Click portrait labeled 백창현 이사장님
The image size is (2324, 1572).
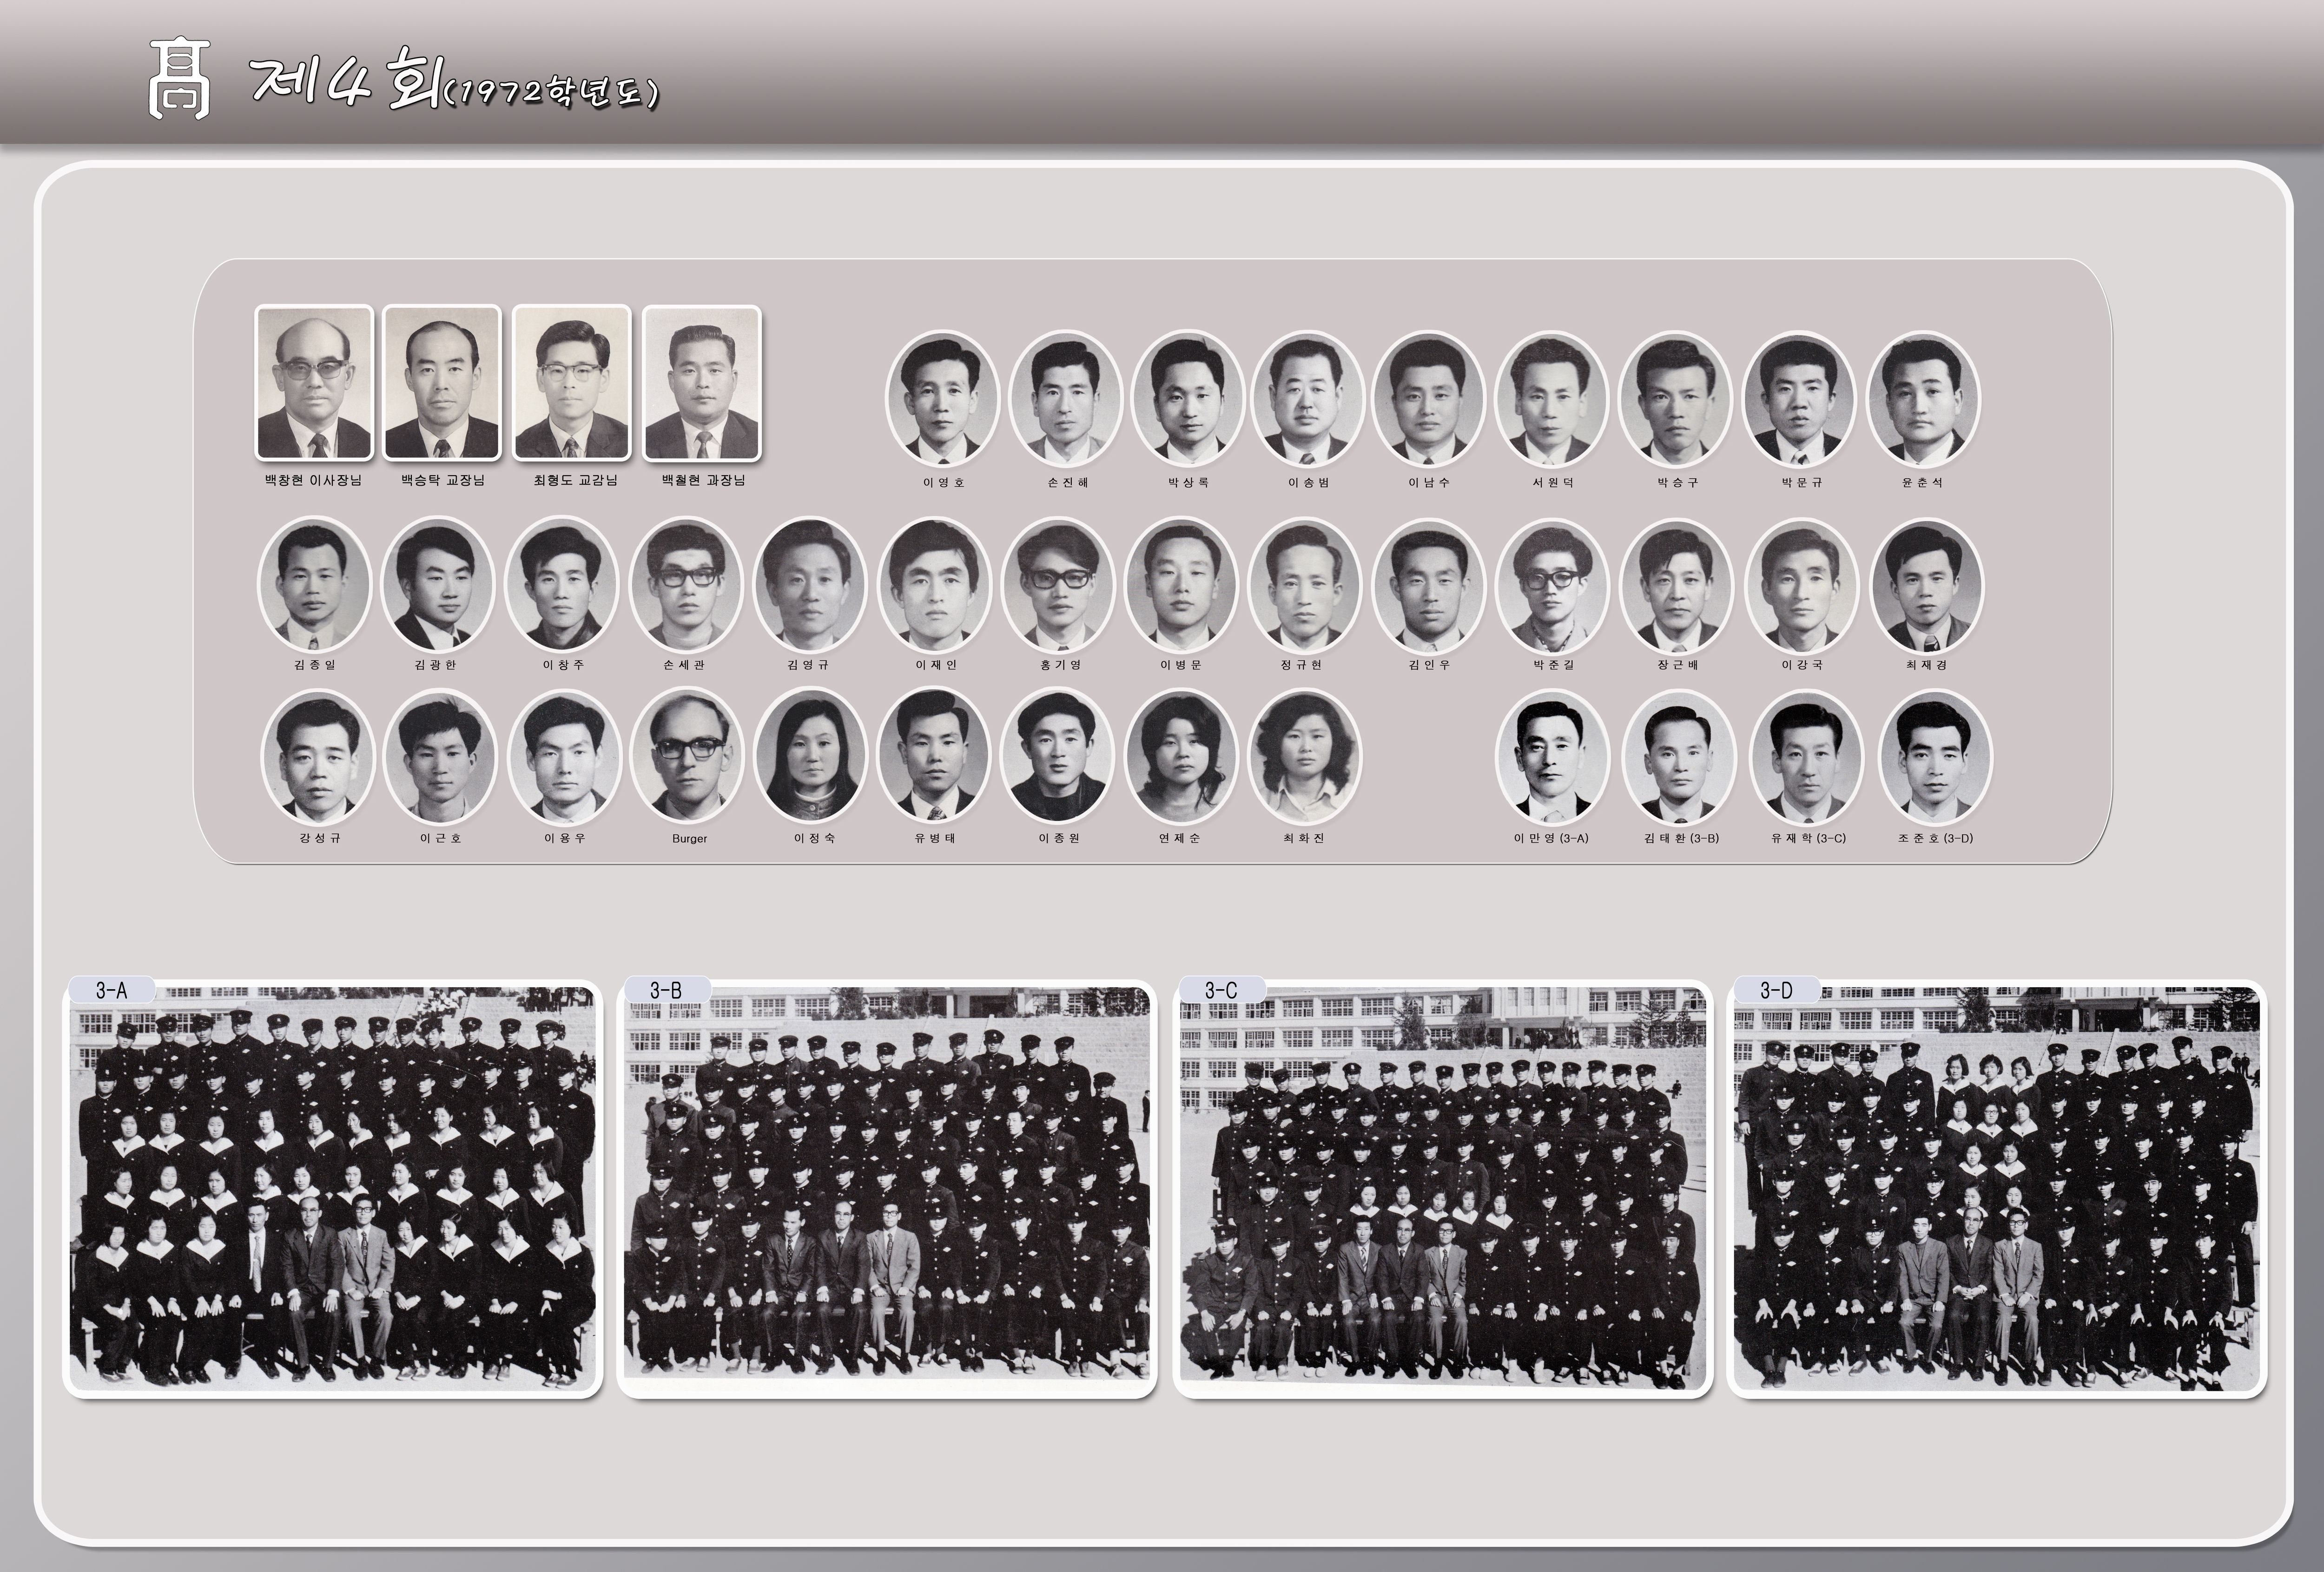[x=314, y=383]
